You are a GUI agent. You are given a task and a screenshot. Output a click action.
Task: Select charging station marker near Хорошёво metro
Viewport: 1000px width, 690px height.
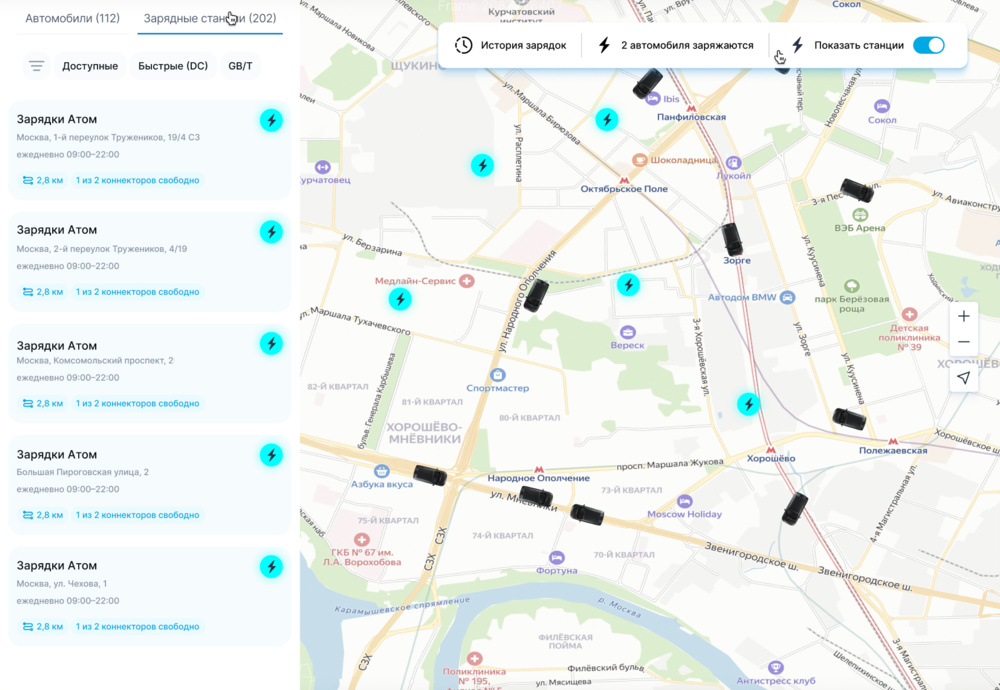click(748, 404)
